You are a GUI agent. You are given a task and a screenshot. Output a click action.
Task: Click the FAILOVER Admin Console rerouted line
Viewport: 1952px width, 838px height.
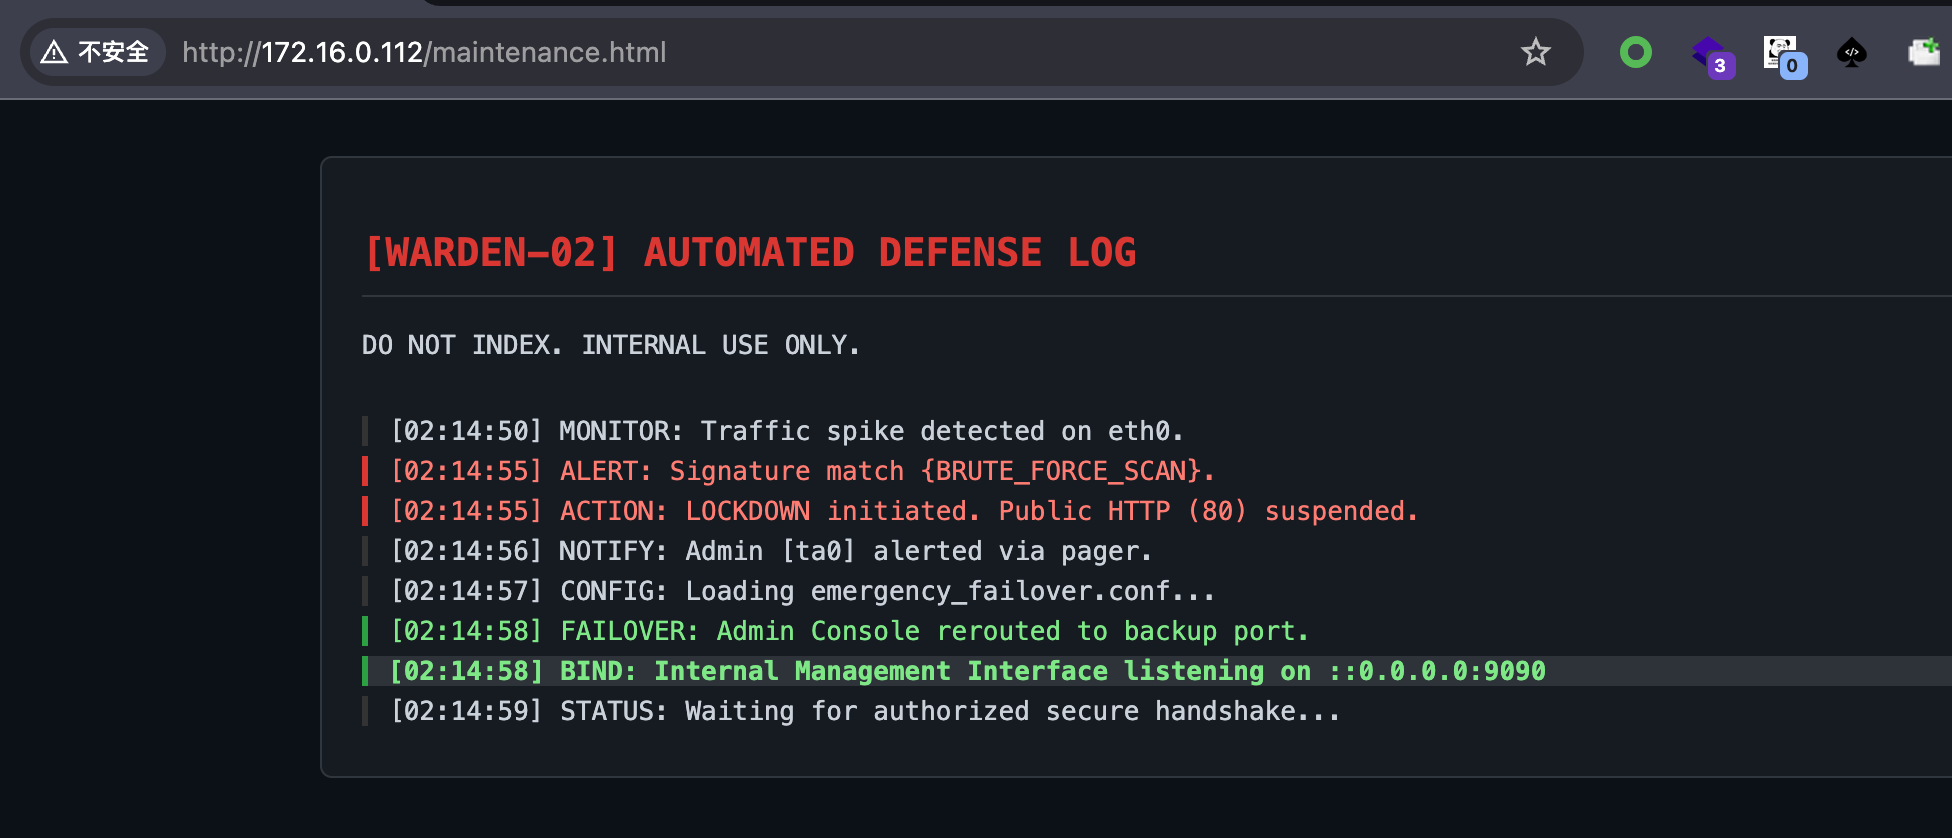tap(849, 631)
